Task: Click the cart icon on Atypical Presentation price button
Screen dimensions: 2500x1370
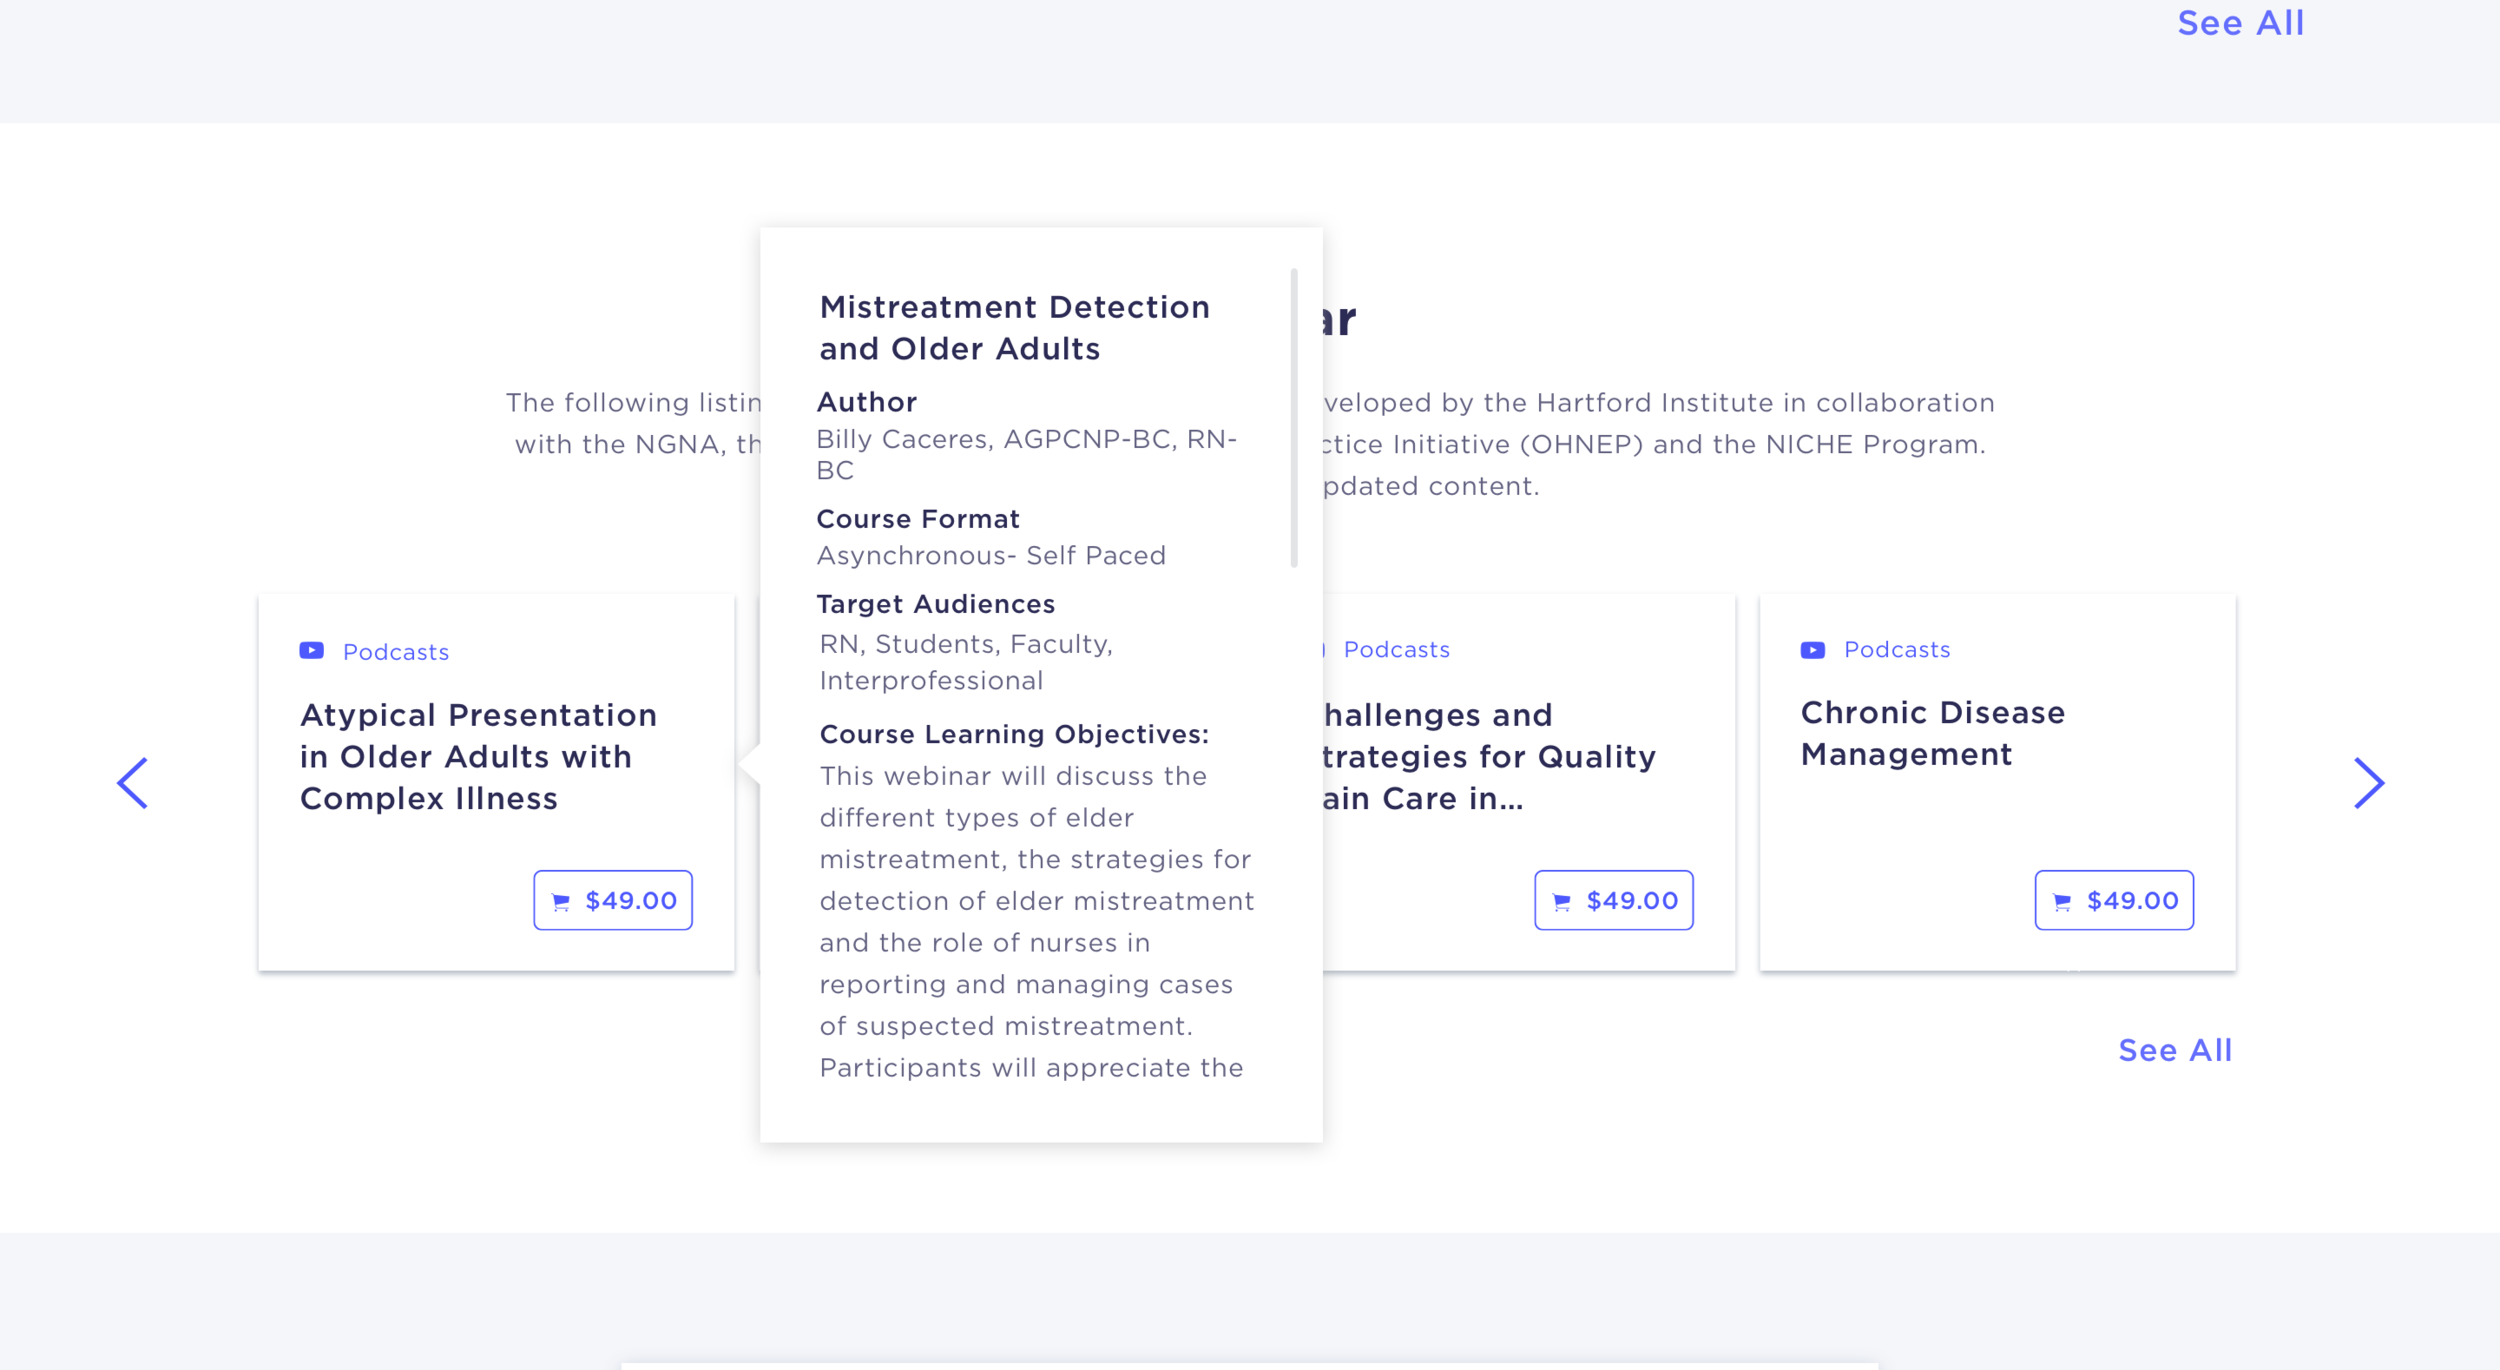Action: point(561,902)
